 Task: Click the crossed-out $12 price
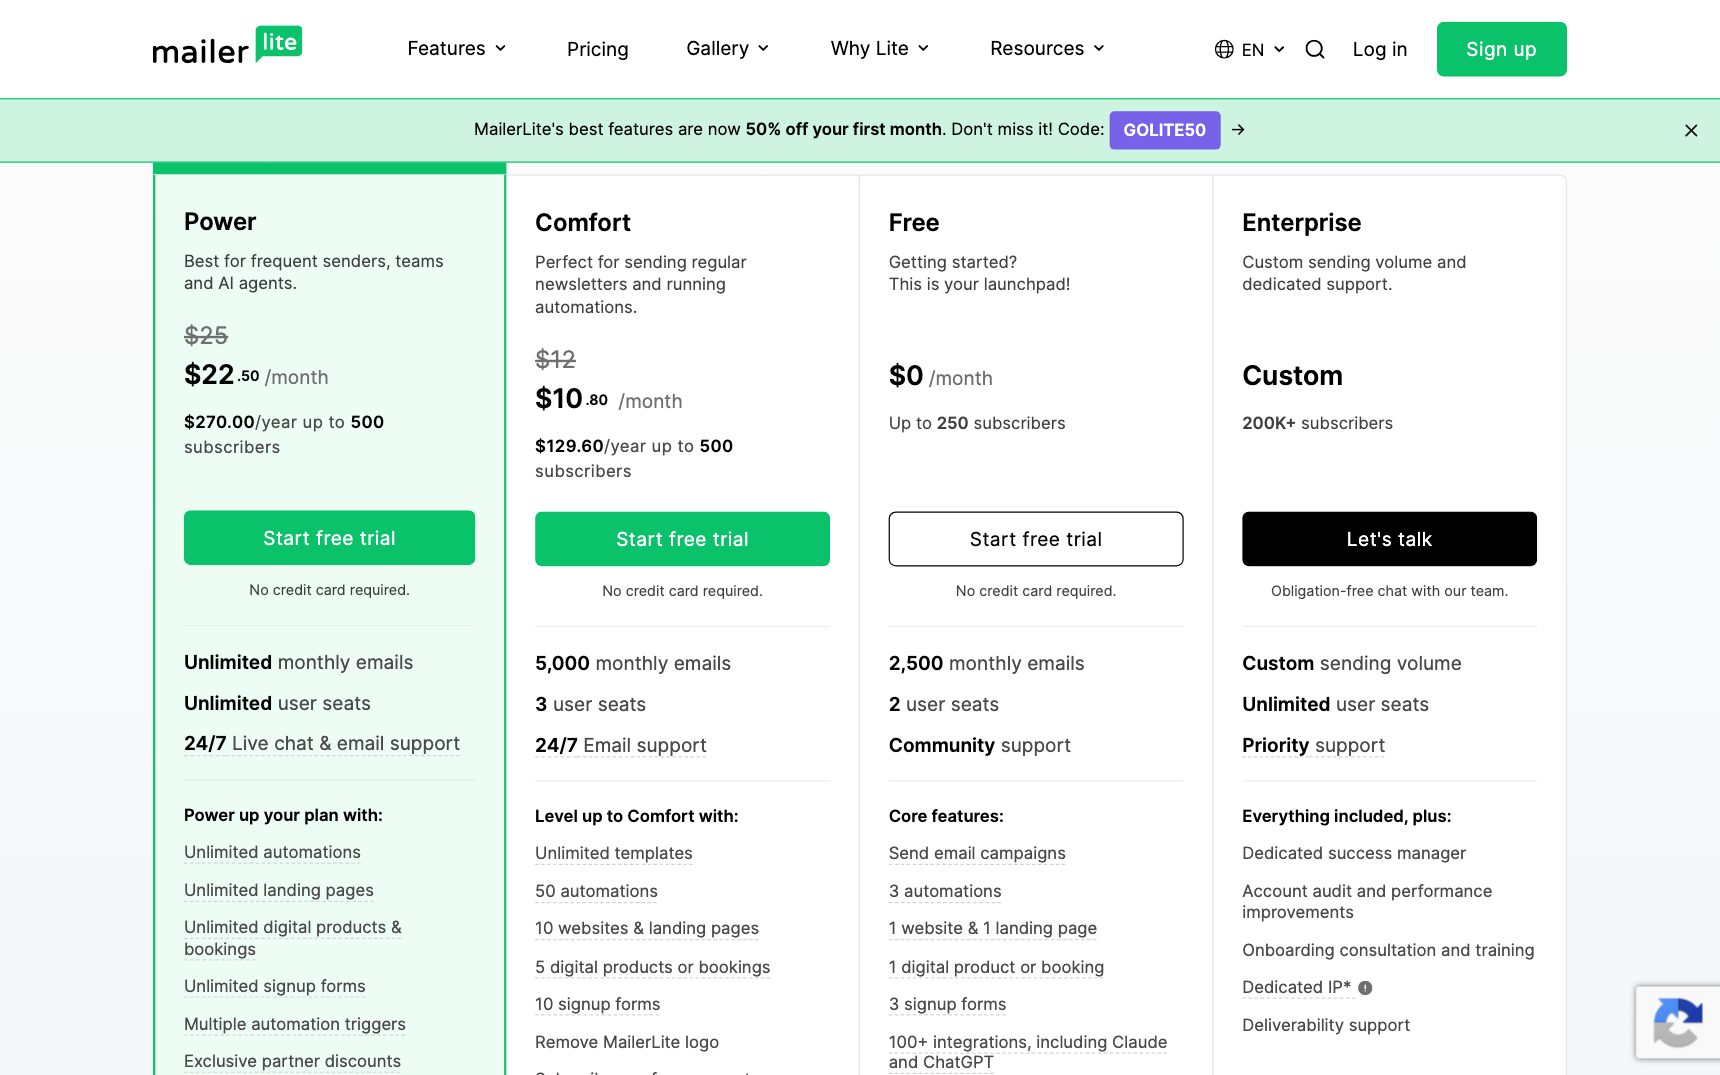tap(555, 359)
